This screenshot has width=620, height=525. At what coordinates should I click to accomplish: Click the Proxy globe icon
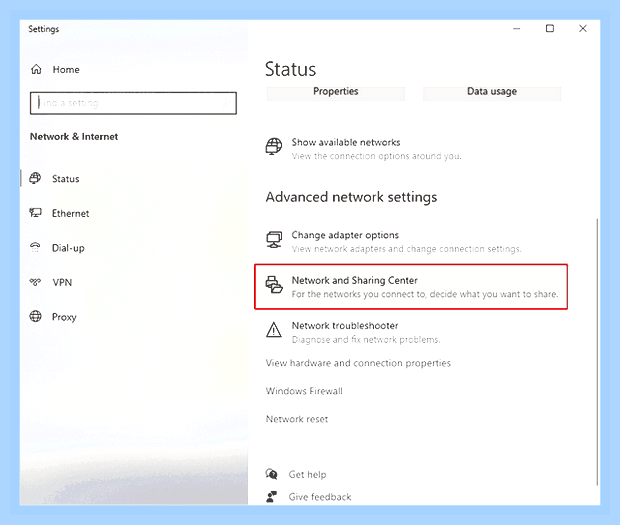pos(36,316)
